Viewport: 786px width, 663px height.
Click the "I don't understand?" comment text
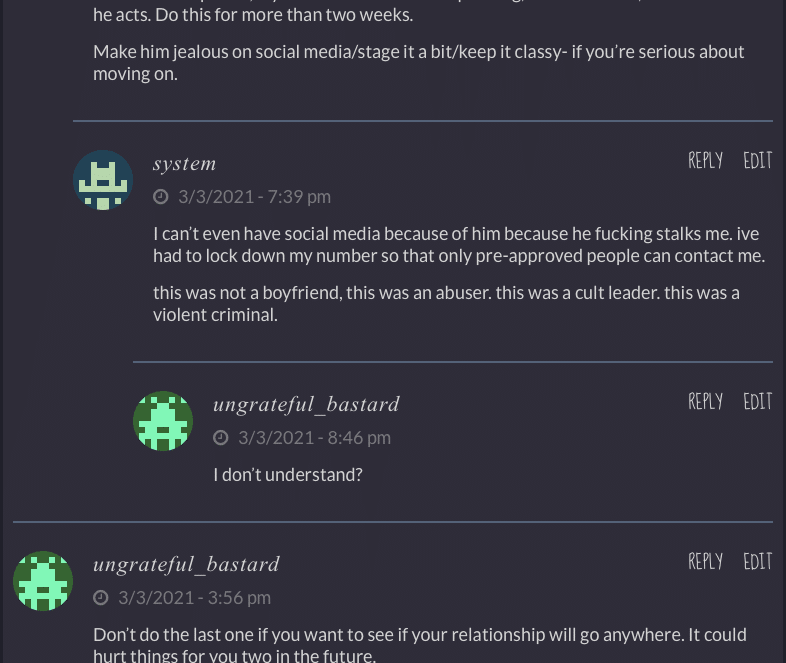pos(288,475)
